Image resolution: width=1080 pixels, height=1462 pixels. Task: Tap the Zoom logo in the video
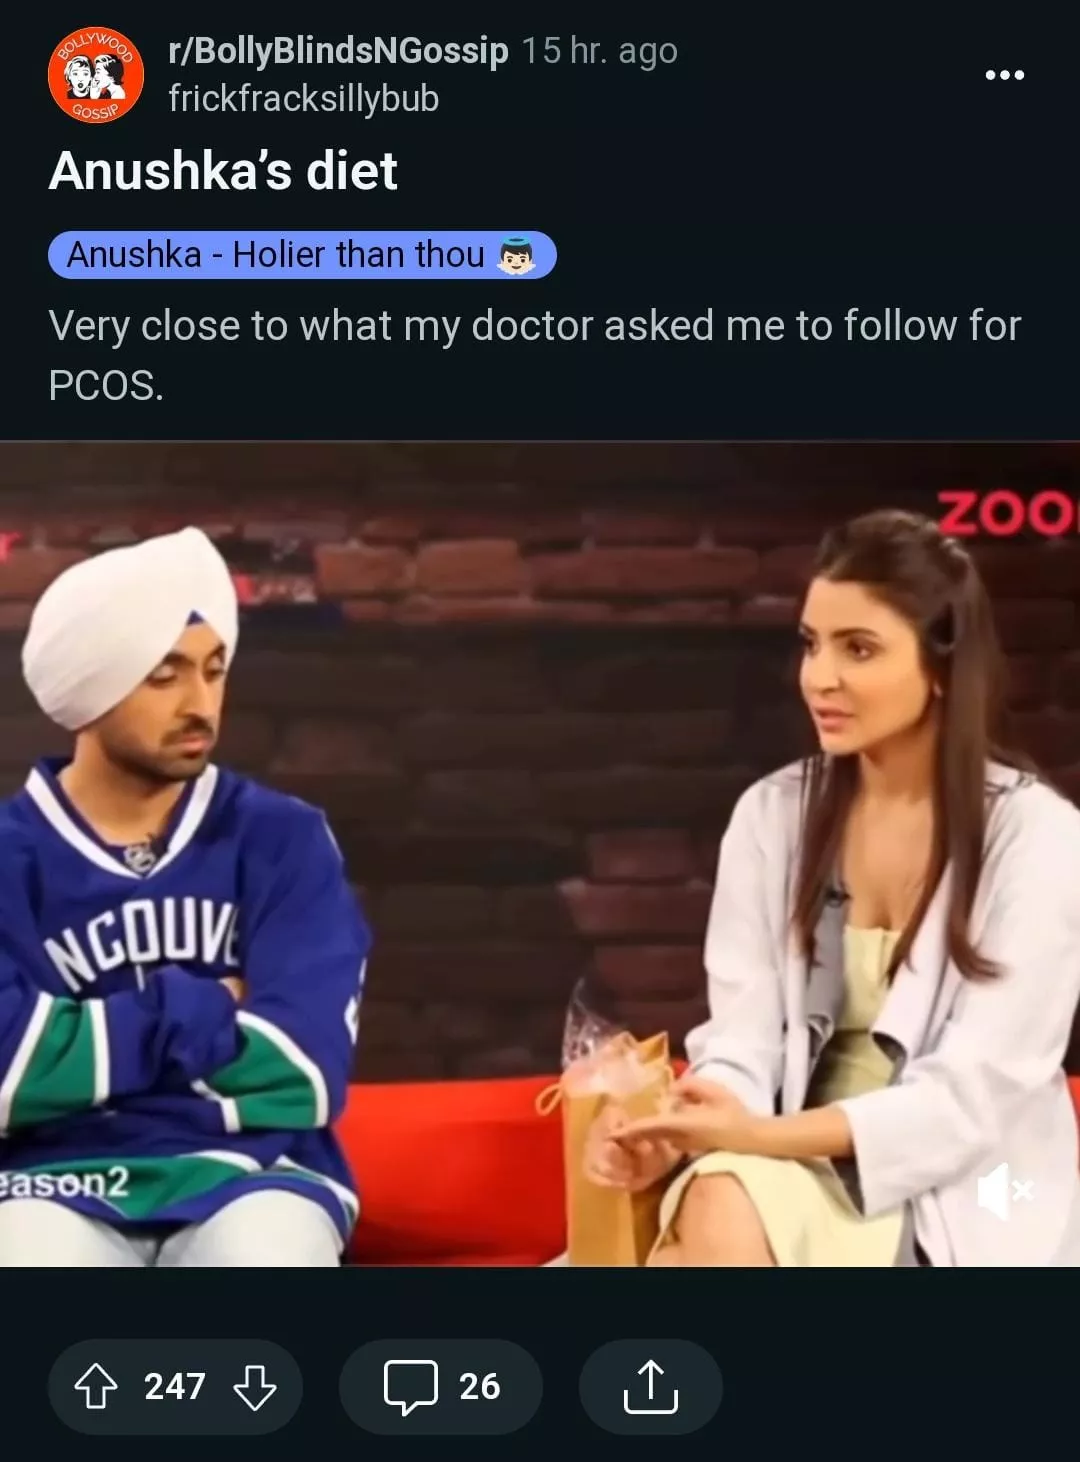pos(1008,513)
